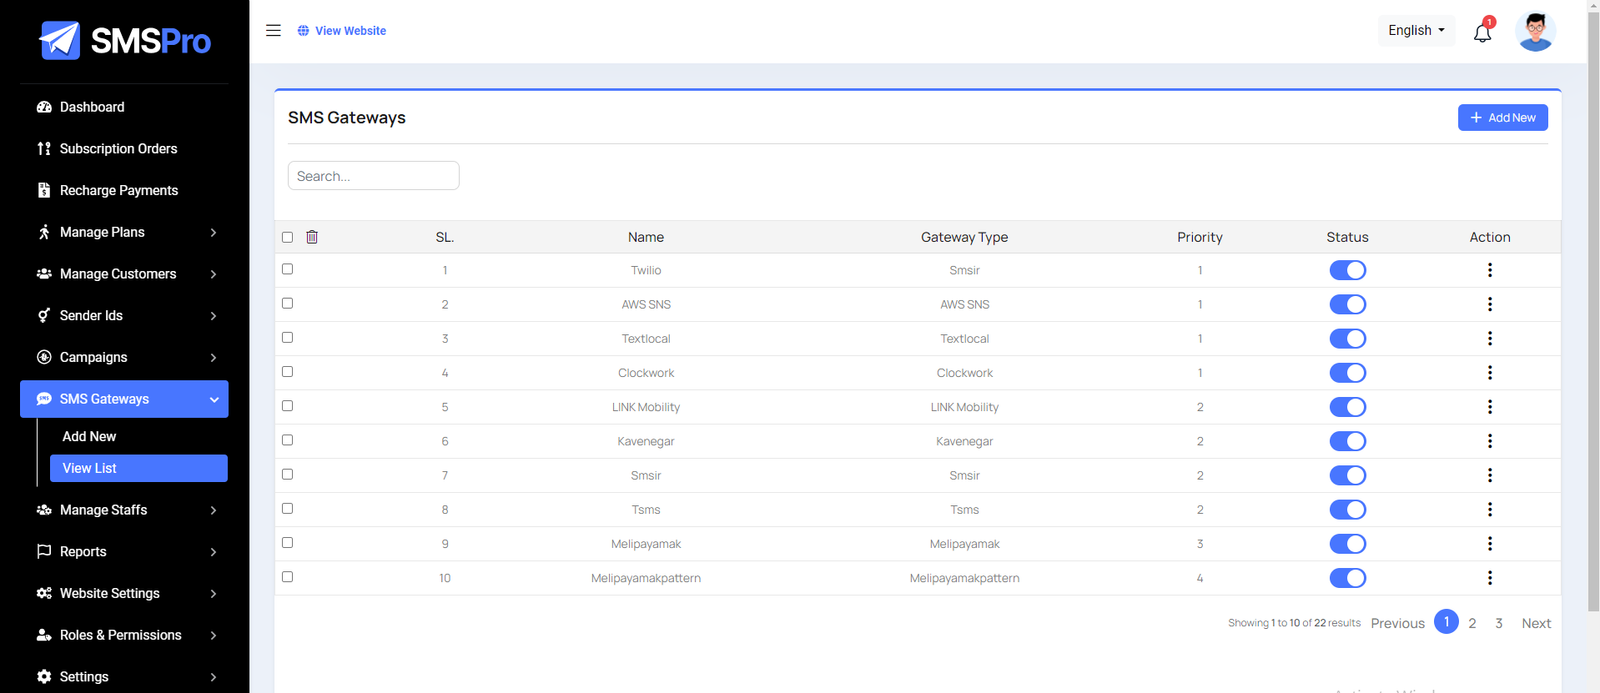Open action menu for Smsir row 7

[1490, 475]
